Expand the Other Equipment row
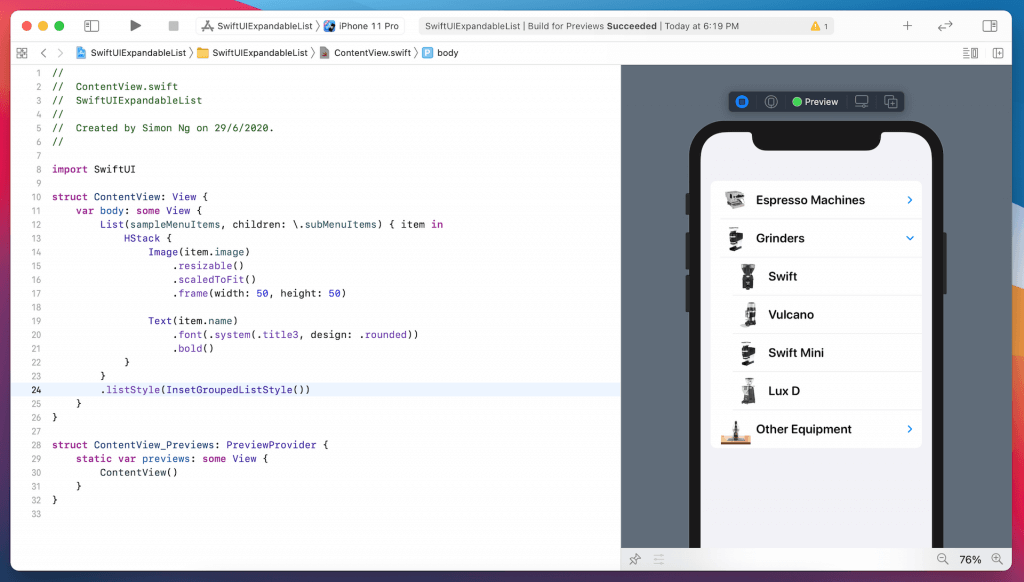 click(909, 429)
